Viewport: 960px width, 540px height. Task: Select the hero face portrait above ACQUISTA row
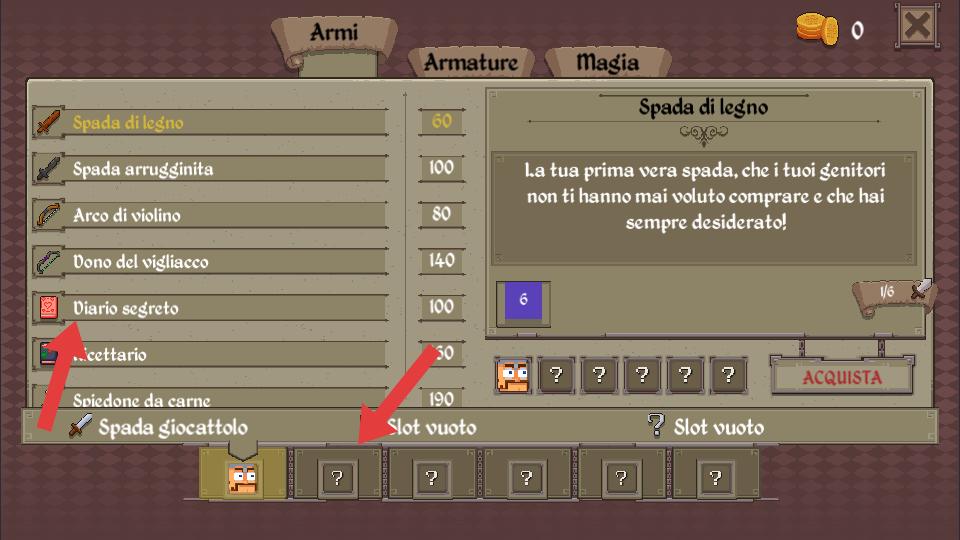coord(512,375)
